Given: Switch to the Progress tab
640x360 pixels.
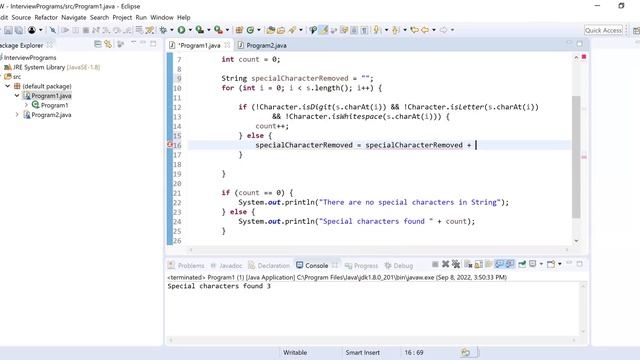Looking at the screenshot, I should tap(362, 265).
